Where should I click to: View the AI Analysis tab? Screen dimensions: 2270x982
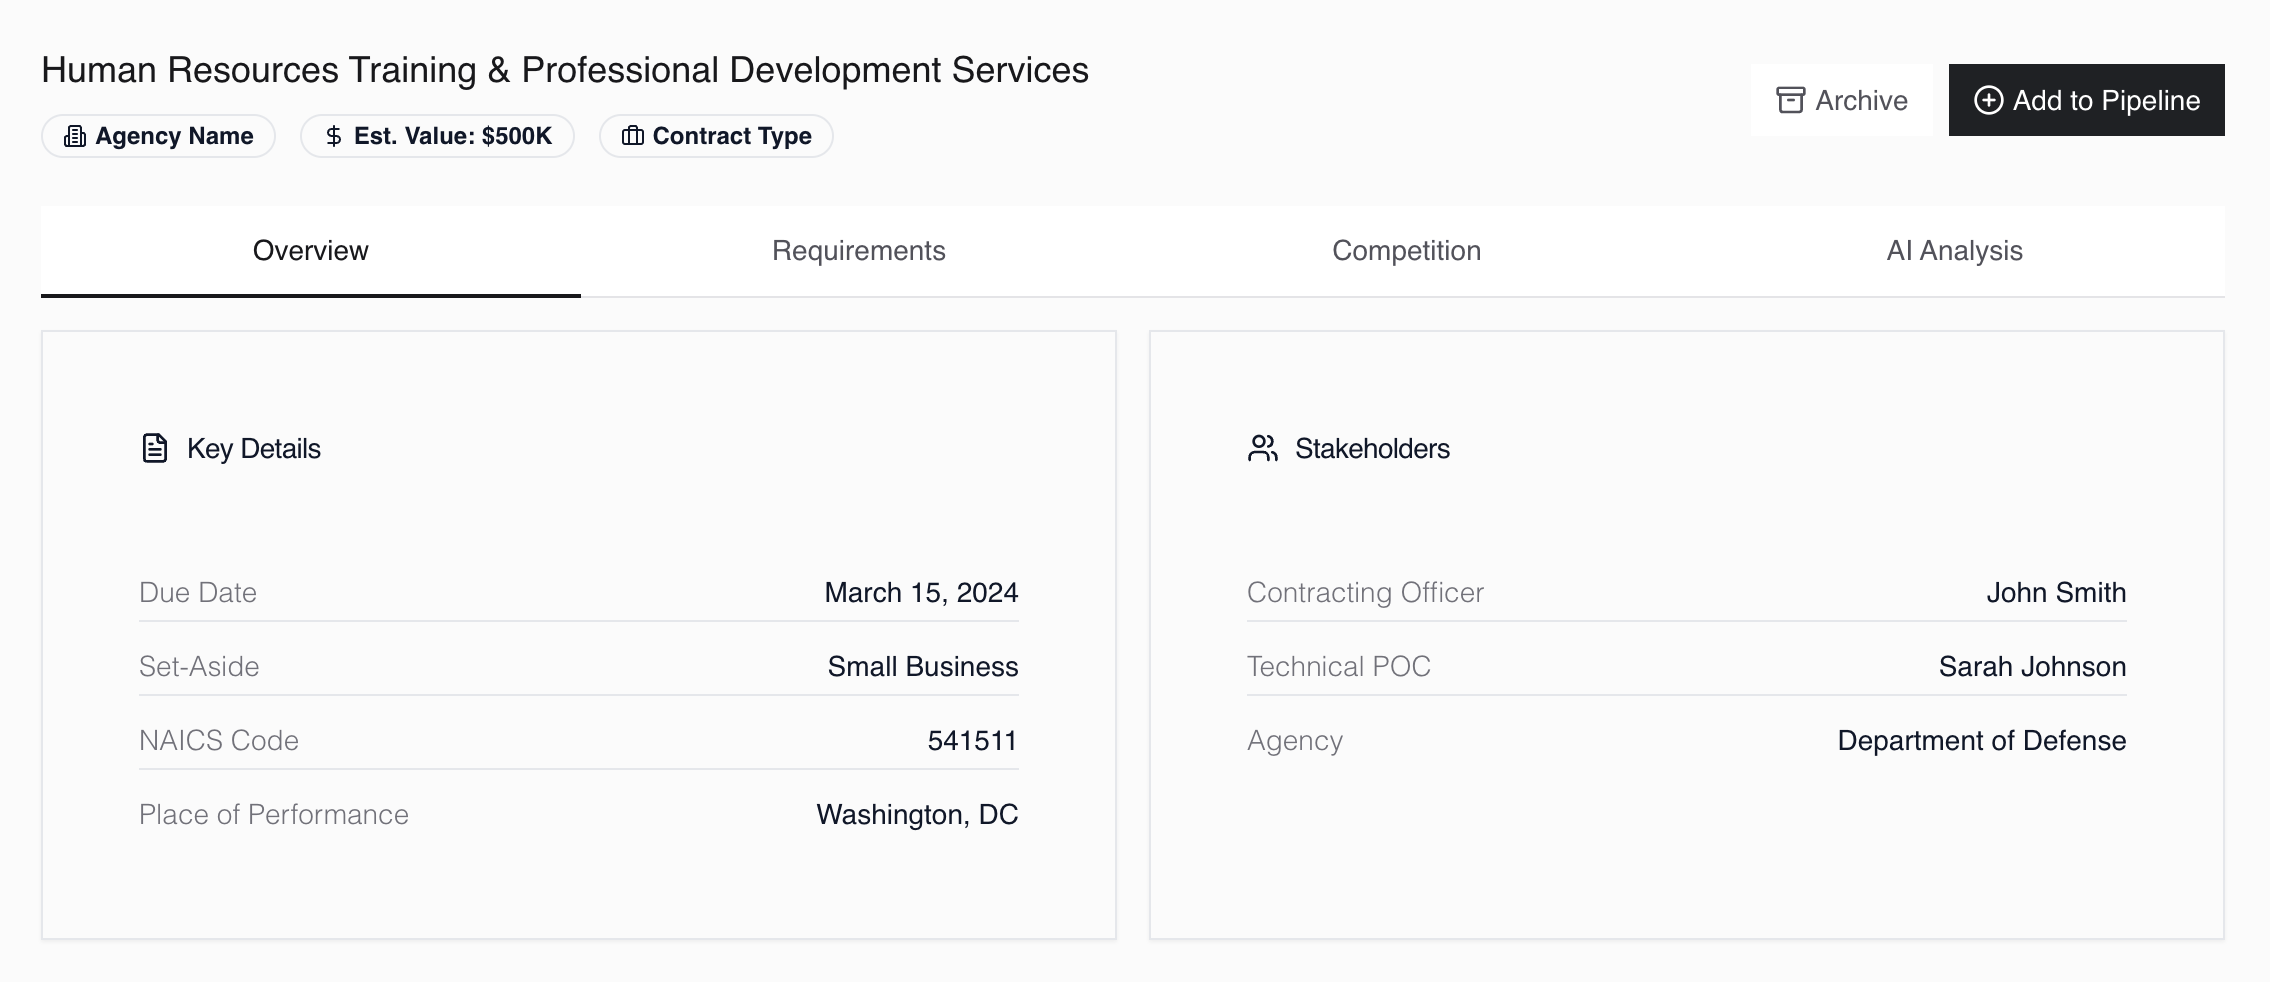[1954, 251]
